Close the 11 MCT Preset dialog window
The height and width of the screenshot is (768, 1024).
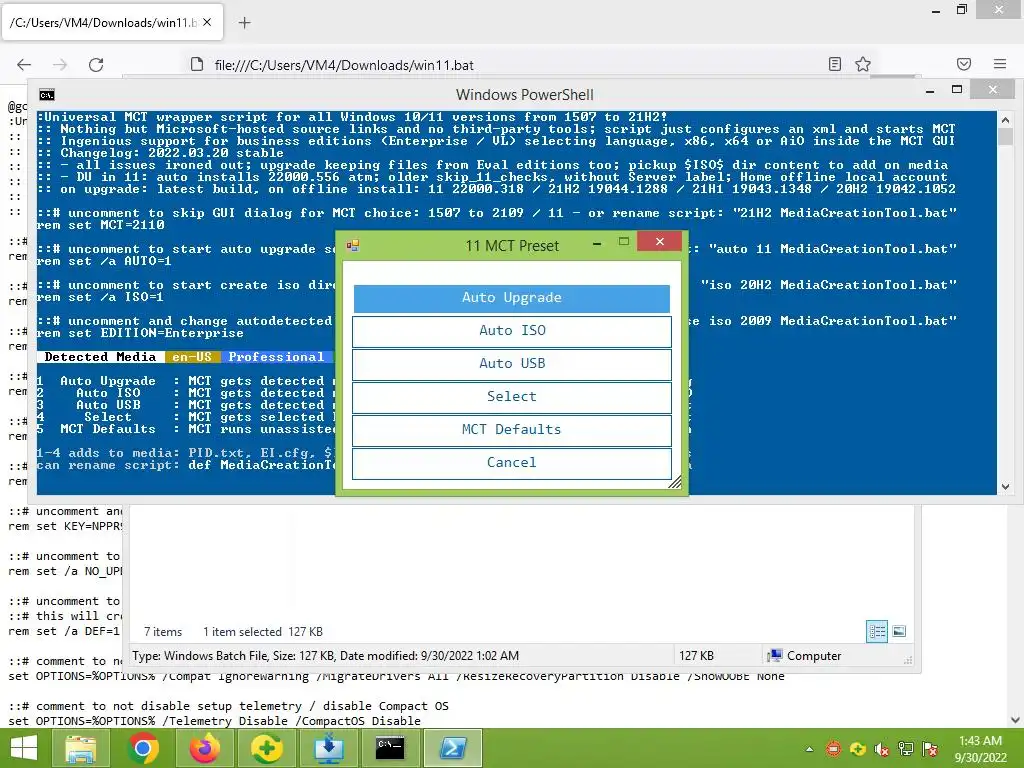[660, 242]
